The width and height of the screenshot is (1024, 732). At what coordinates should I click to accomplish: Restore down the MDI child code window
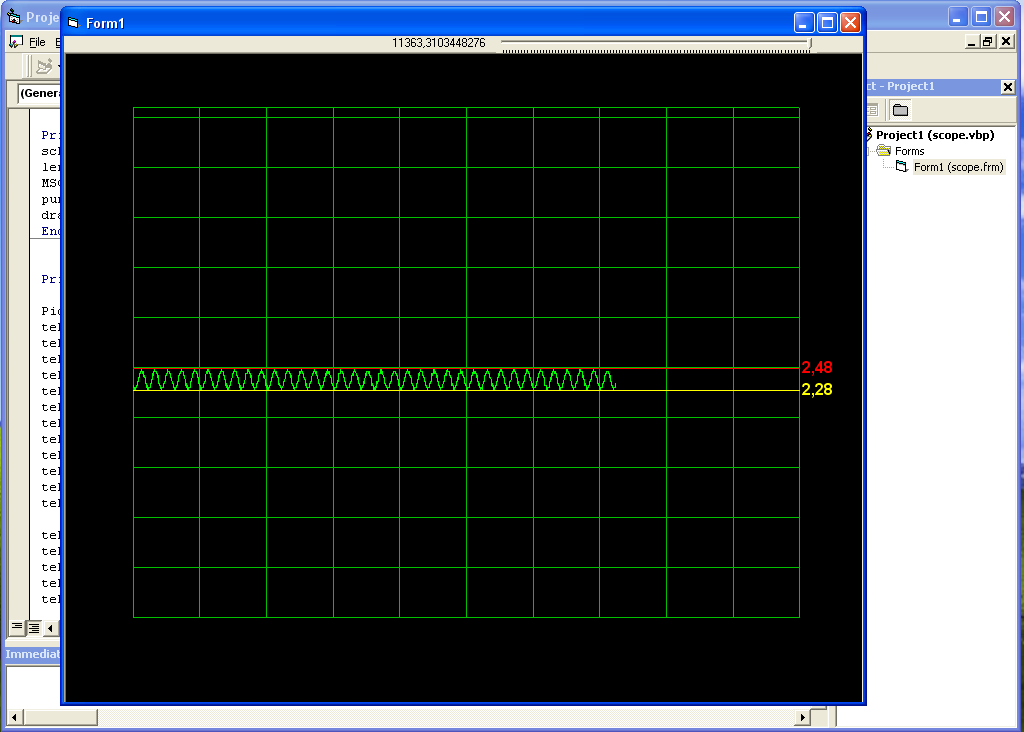coord(988,42)
